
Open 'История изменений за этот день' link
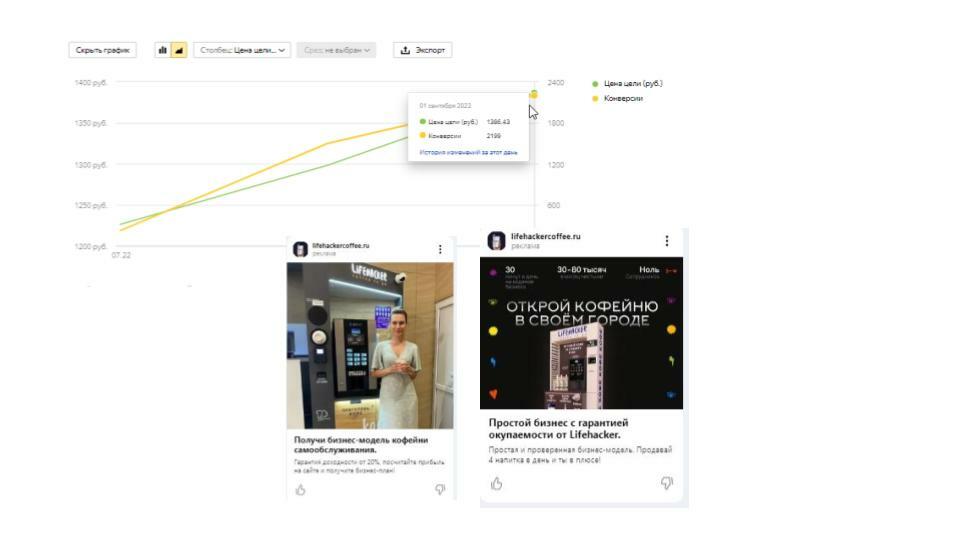tap(468, 152)
